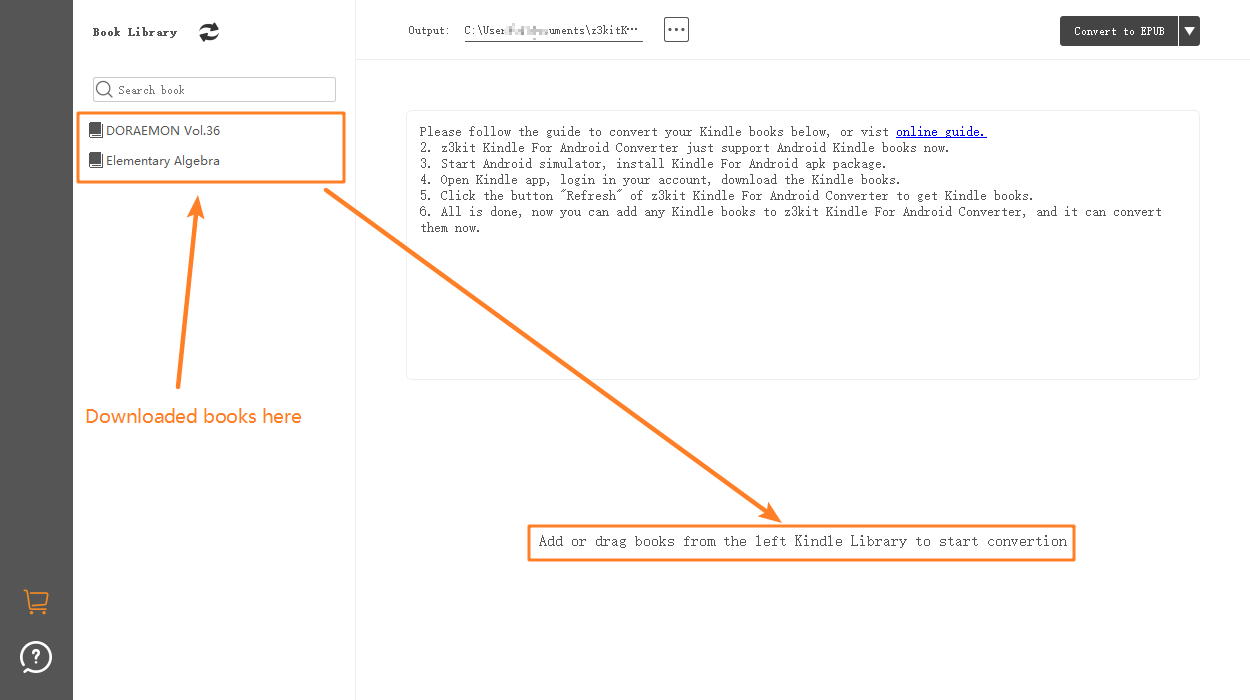This screenshot has width=1250, height=700.
Task: Open the shopping cart
Action: [36, 601]
